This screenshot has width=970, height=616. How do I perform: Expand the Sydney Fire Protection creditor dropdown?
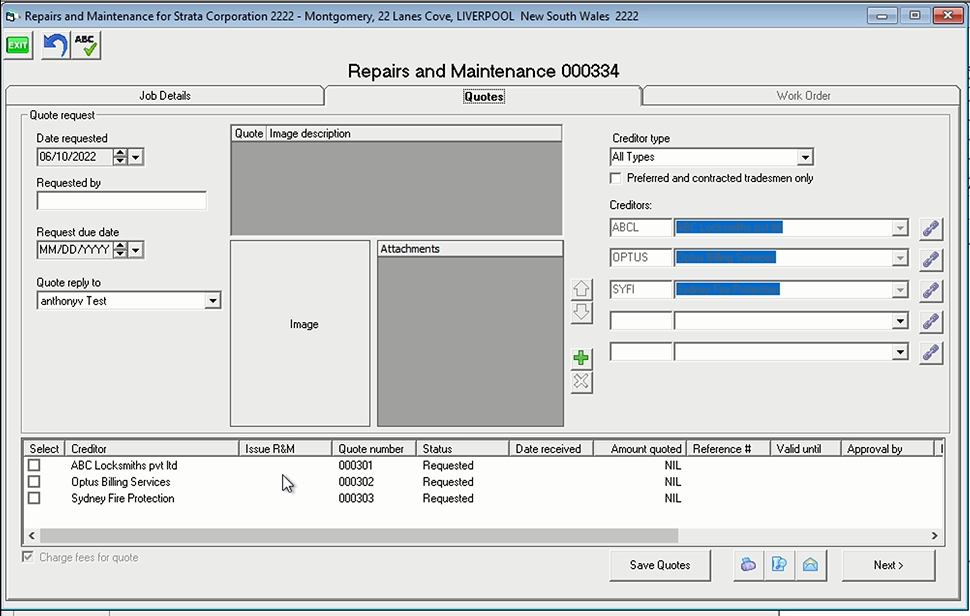(900, 290)
